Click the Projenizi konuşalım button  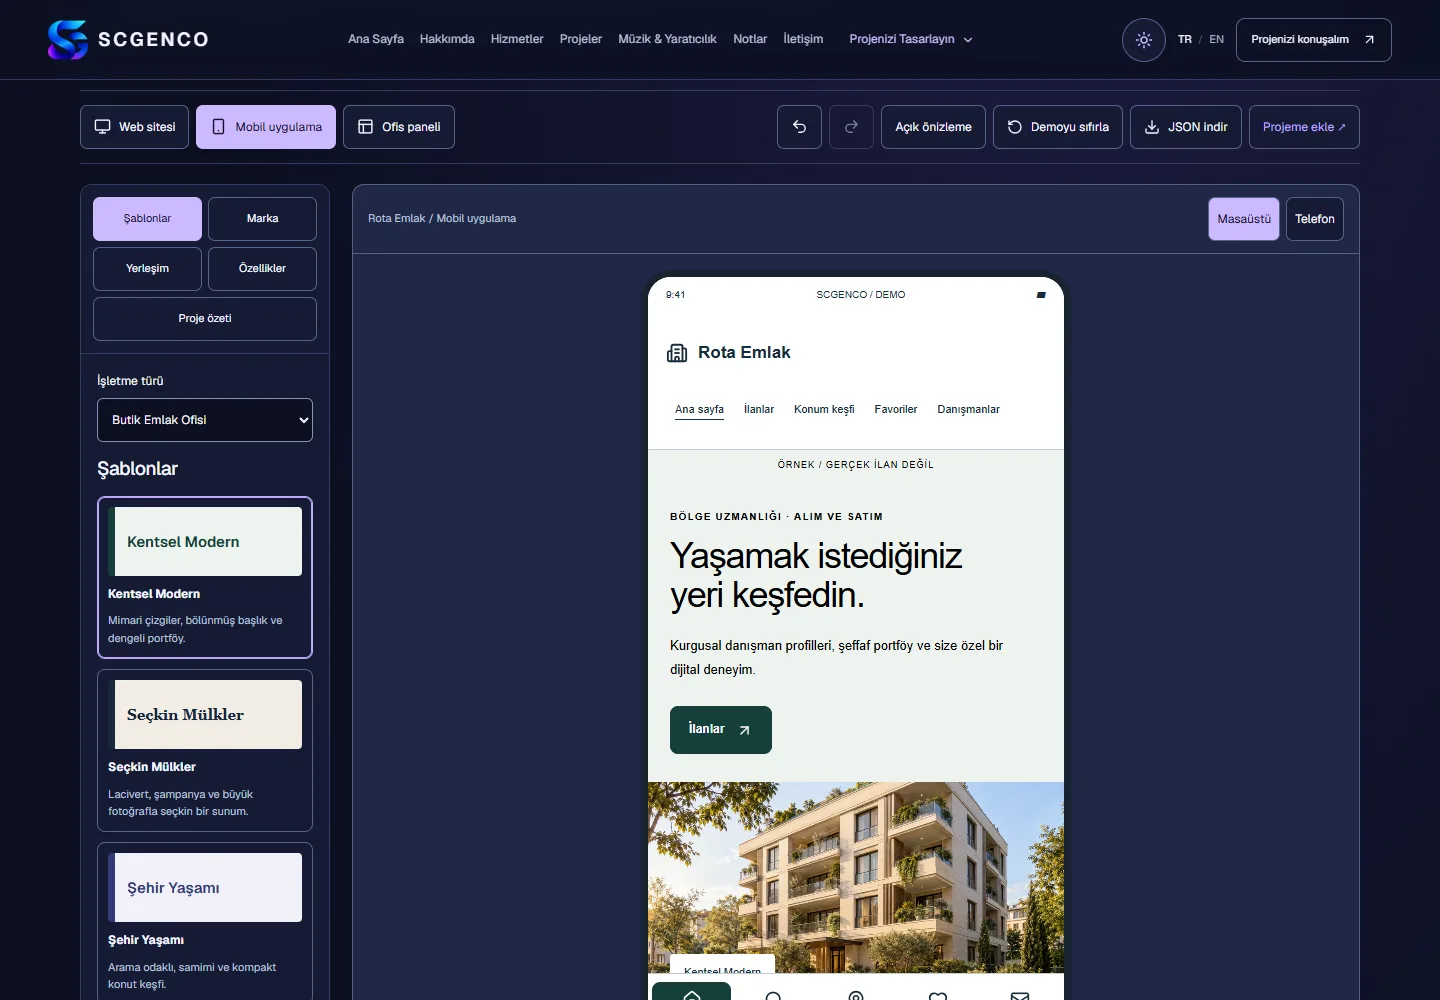1313,40
